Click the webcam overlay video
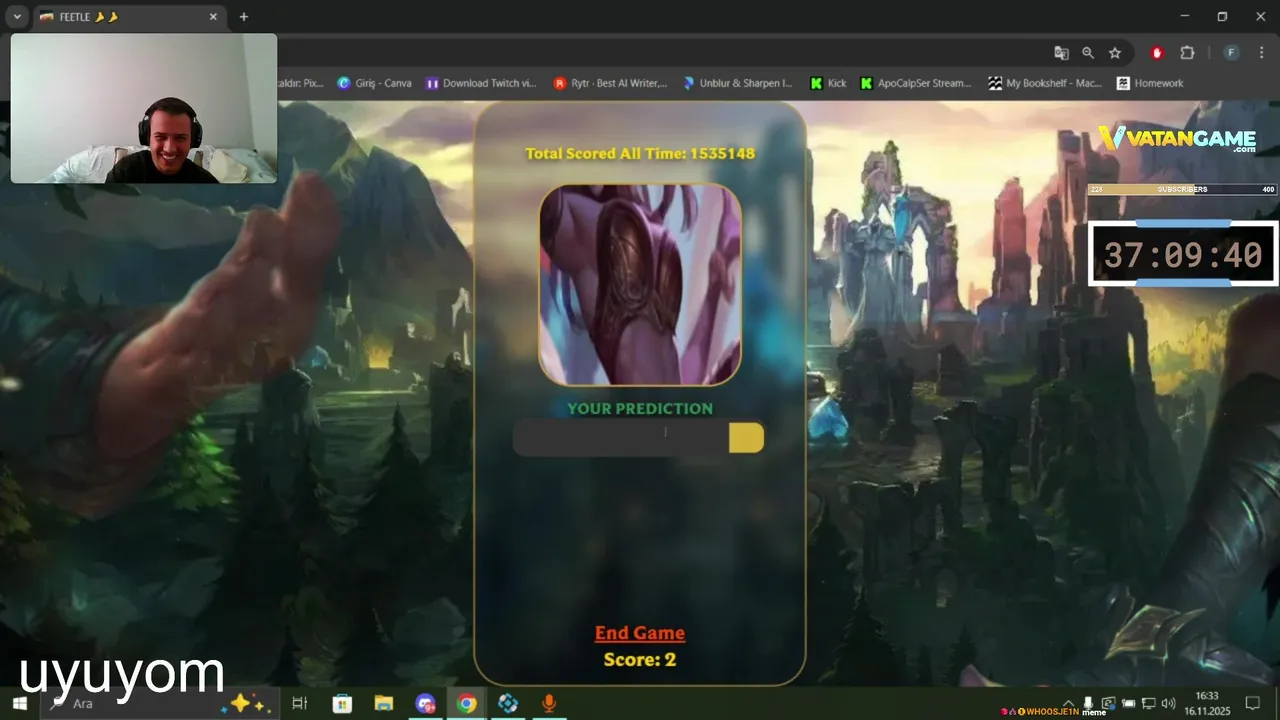This screenshot has width=1280, height=720. tap(144, 108)
